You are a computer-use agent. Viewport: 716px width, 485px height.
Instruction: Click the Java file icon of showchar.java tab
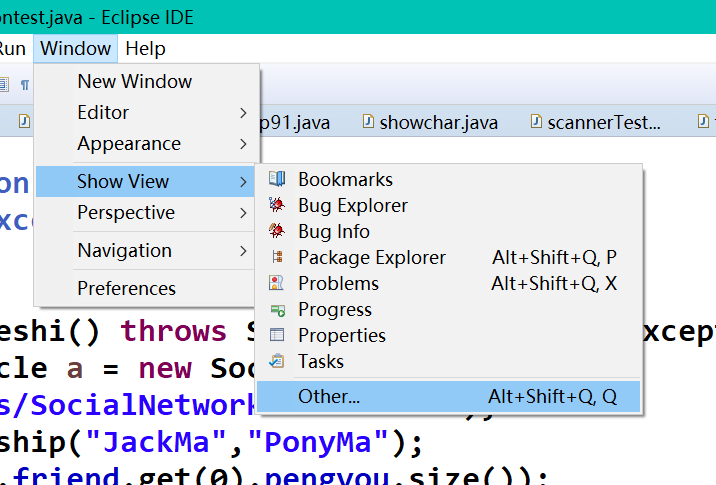pyautogui.click(x=368, y=121)
